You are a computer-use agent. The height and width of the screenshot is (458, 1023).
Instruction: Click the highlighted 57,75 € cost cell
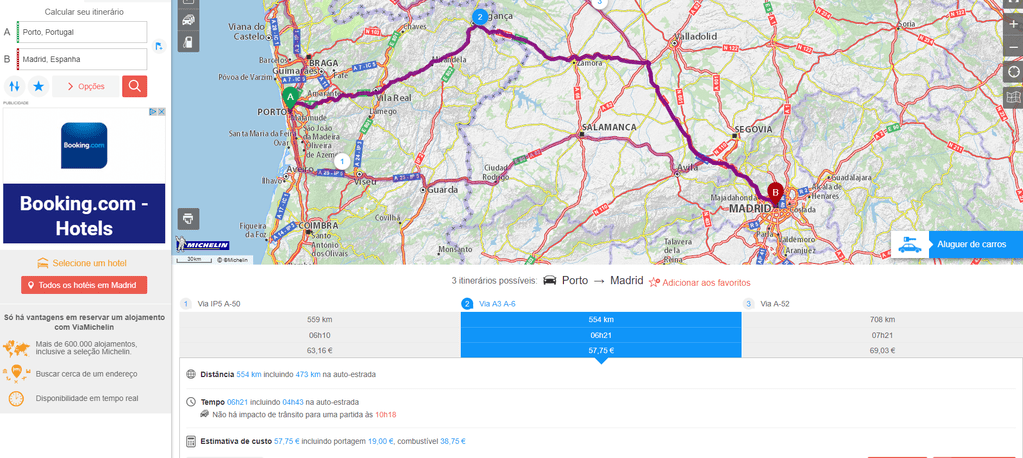pyautogui.click(x=601, y=350)
